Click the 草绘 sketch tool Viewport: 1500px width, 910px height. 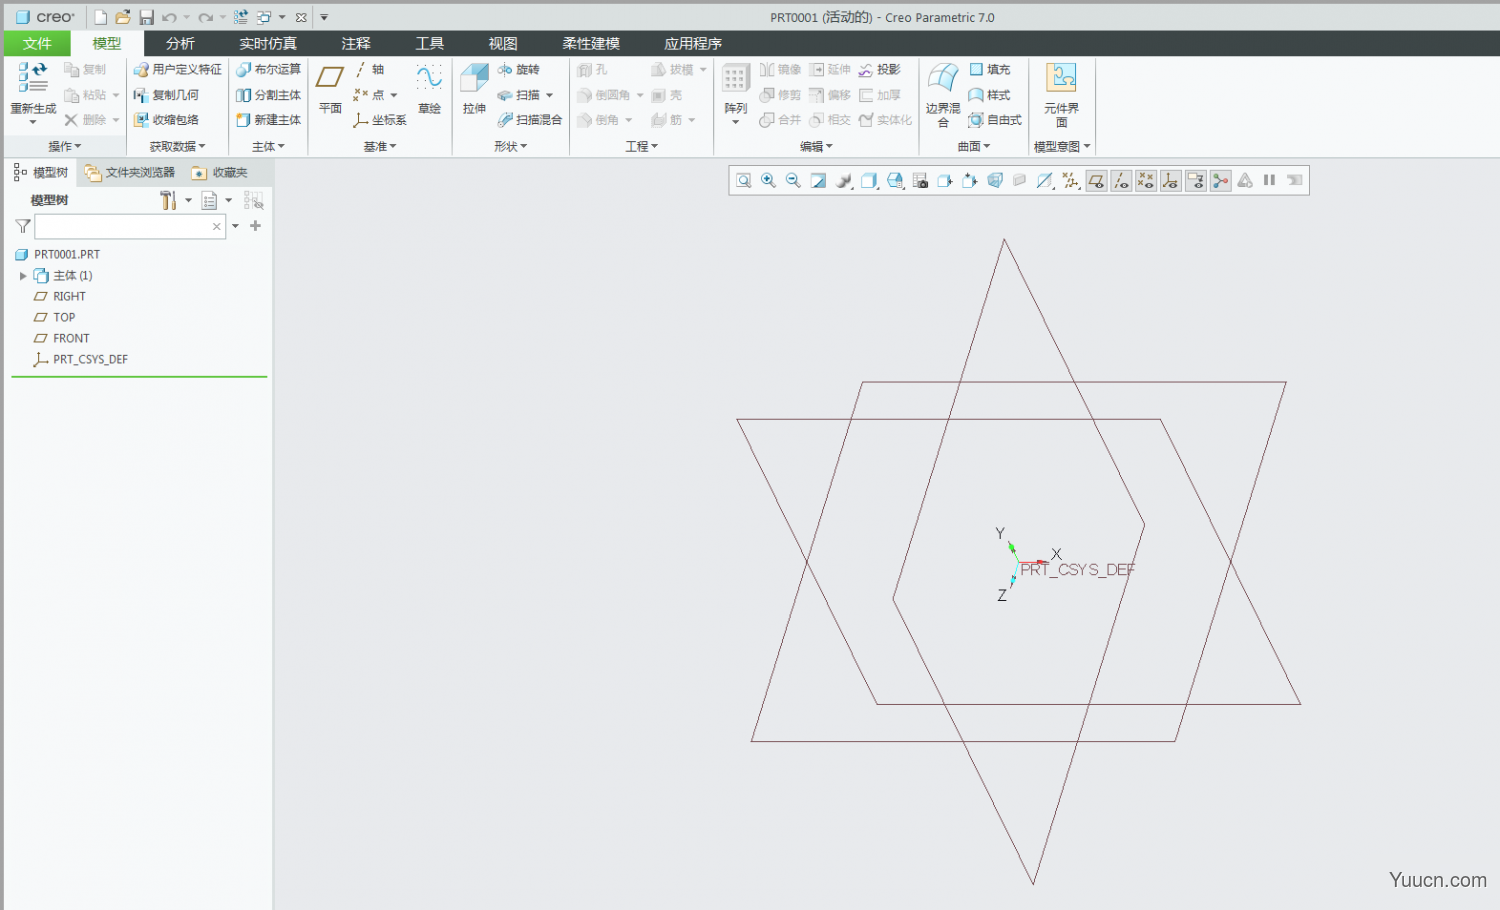pyautogui.click(x=429, y=89)
